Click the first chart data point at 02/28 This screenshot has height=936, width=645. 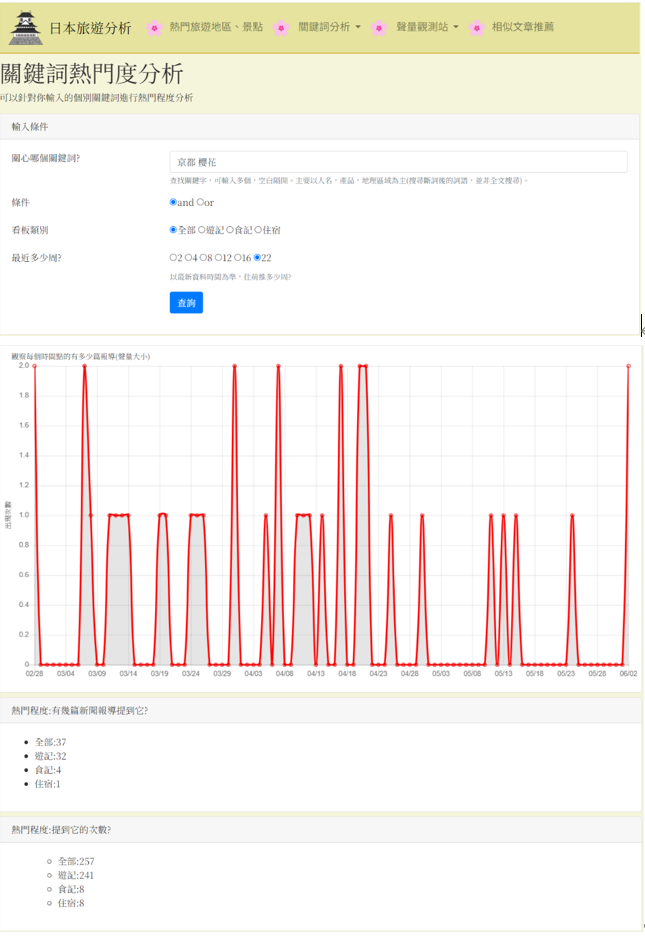35,366
